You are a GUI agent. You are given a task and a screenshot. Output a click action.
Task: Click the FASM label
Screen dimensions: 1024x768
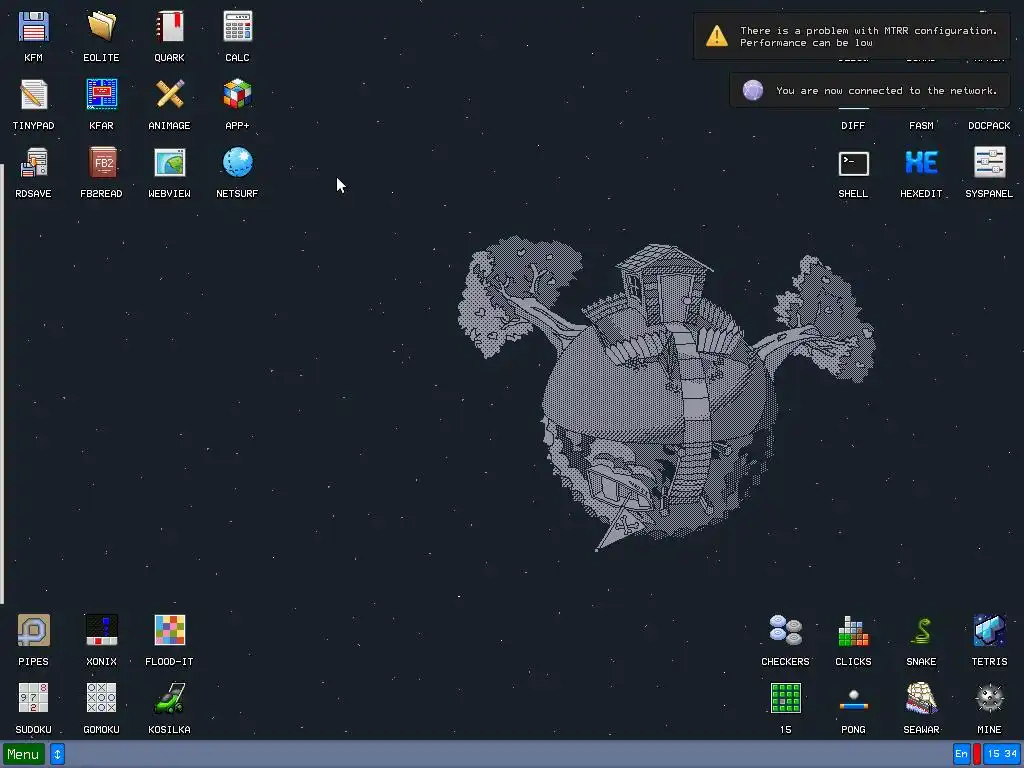[x=921, y=125]
